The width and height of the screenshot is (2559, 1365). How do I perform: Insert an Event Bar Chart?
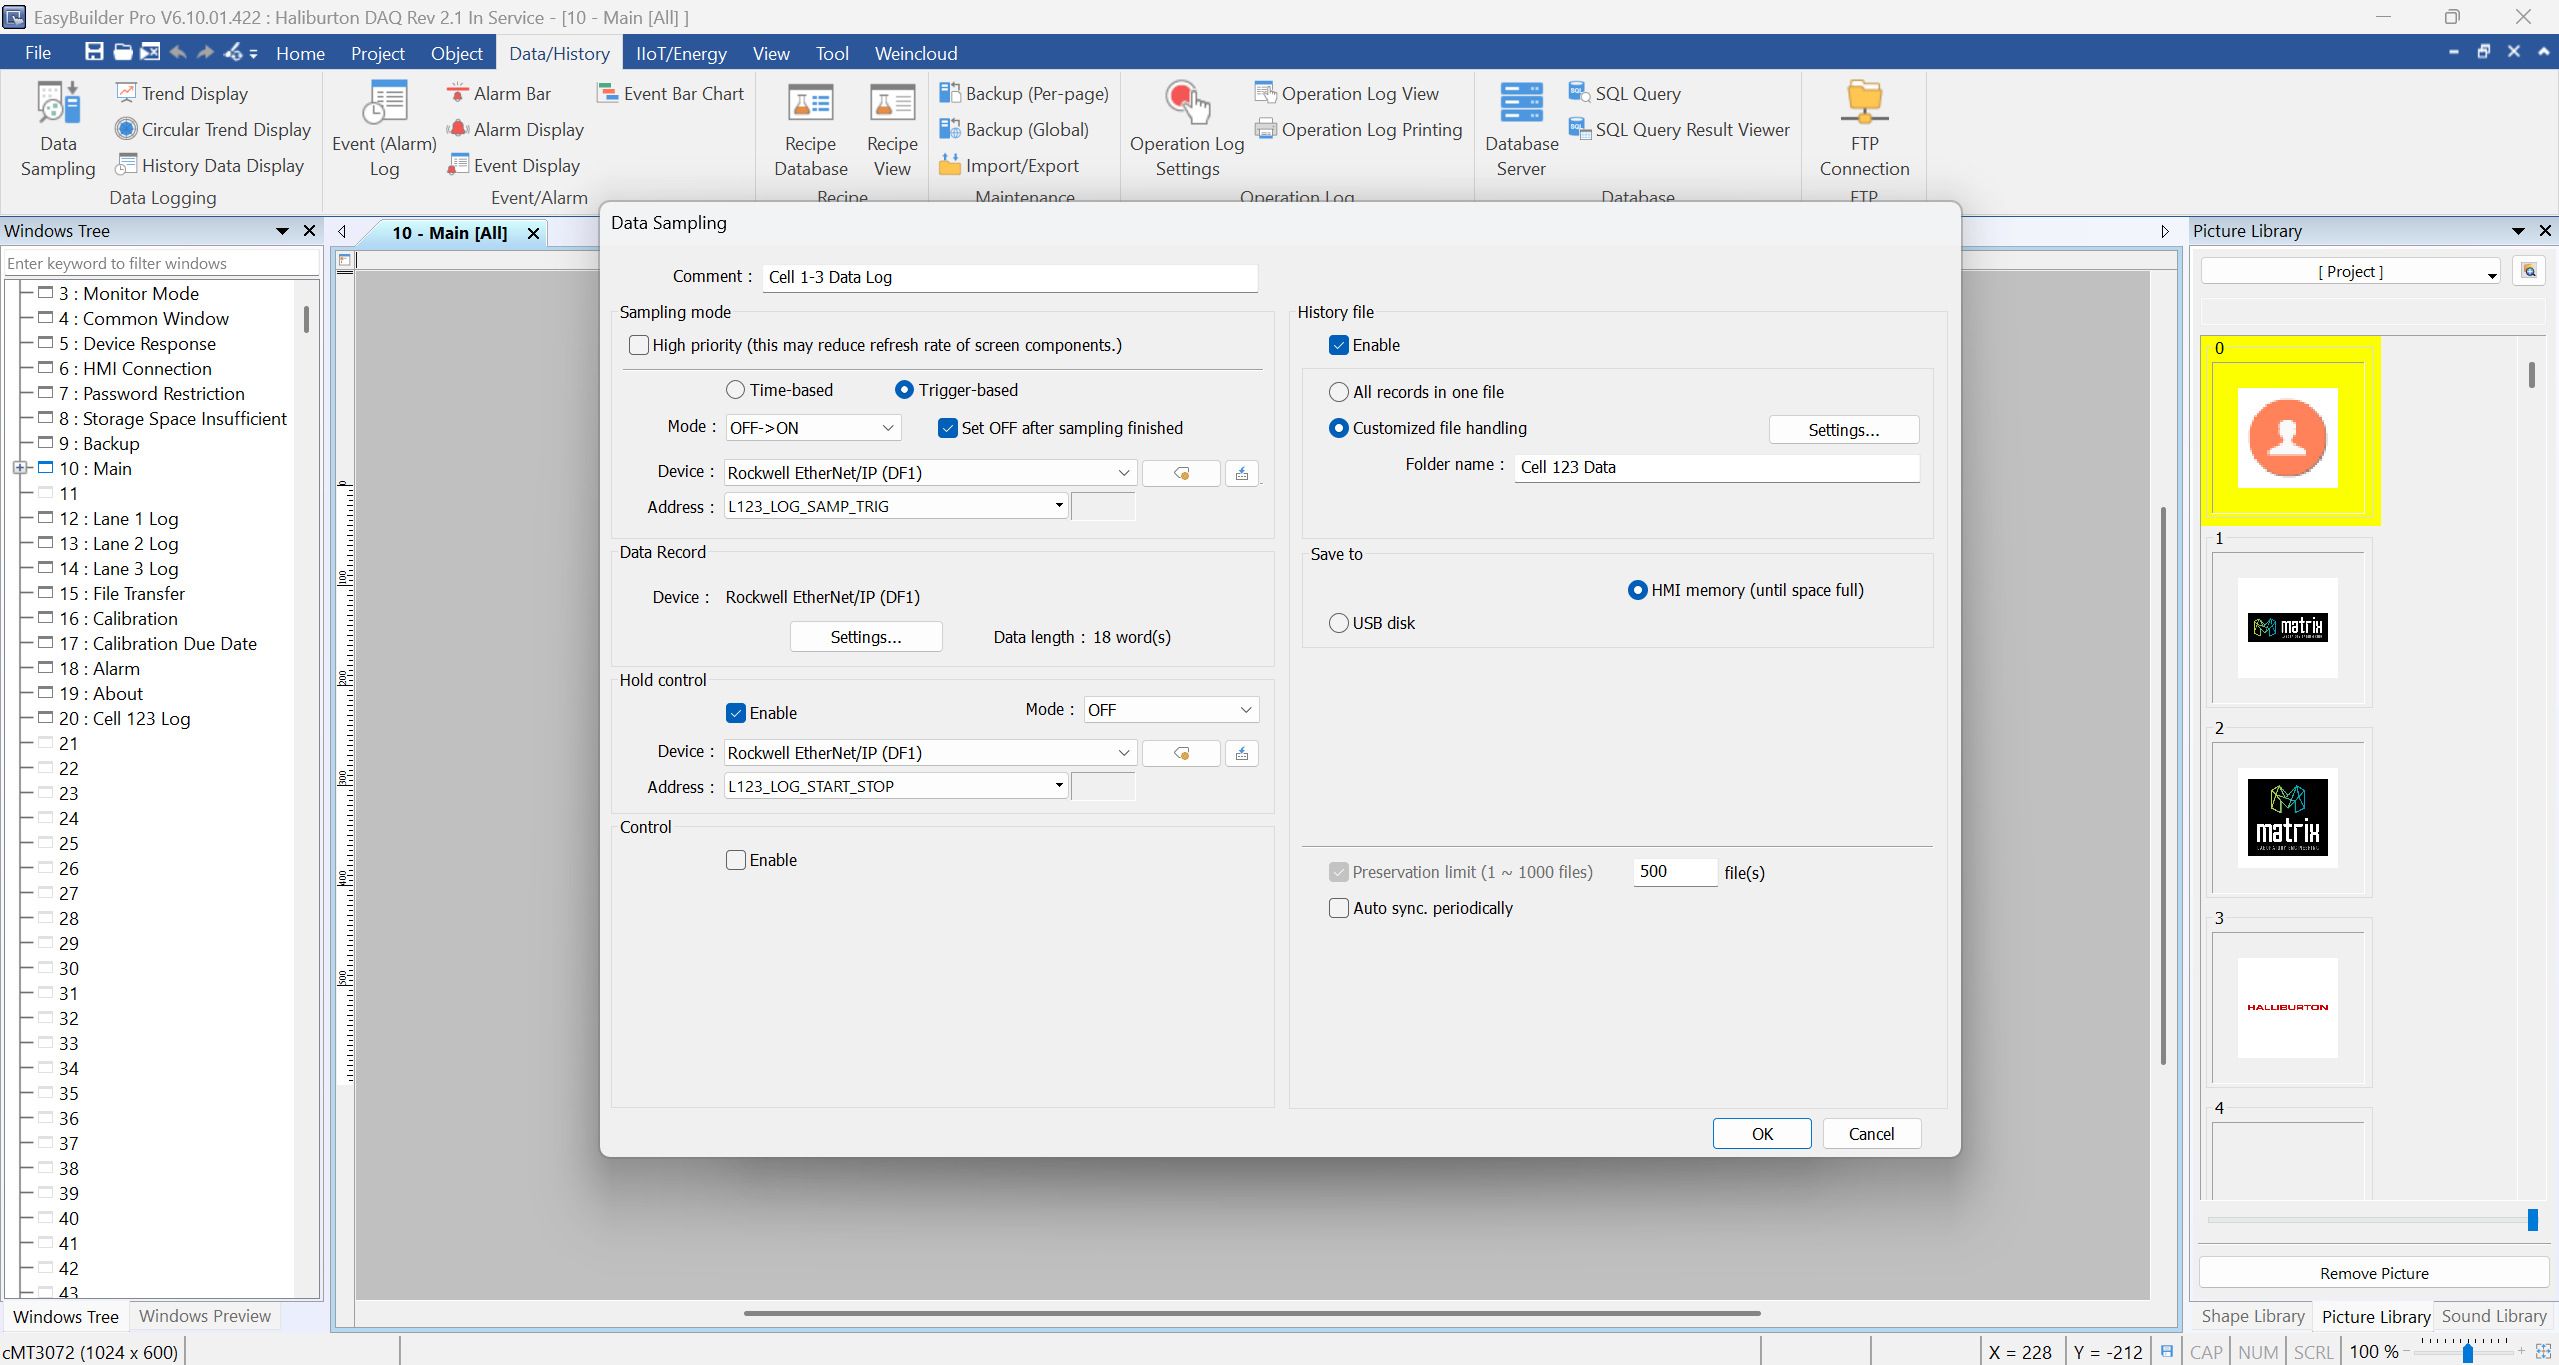tap(669, 93)
